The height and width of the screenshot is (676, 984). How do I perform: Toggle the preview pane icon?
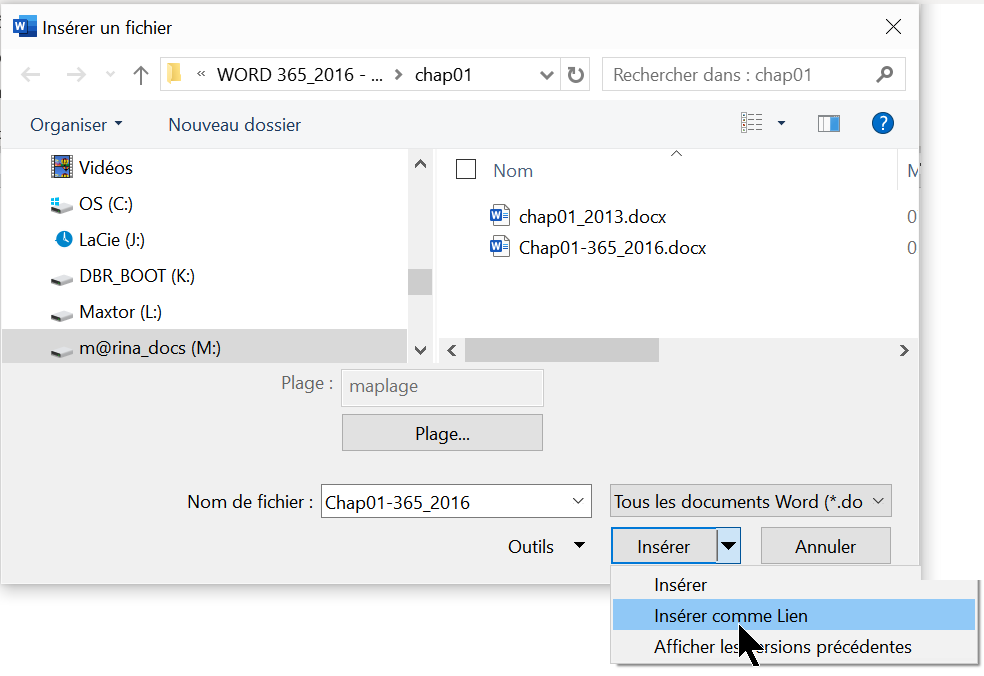click(x=828, y=124)
